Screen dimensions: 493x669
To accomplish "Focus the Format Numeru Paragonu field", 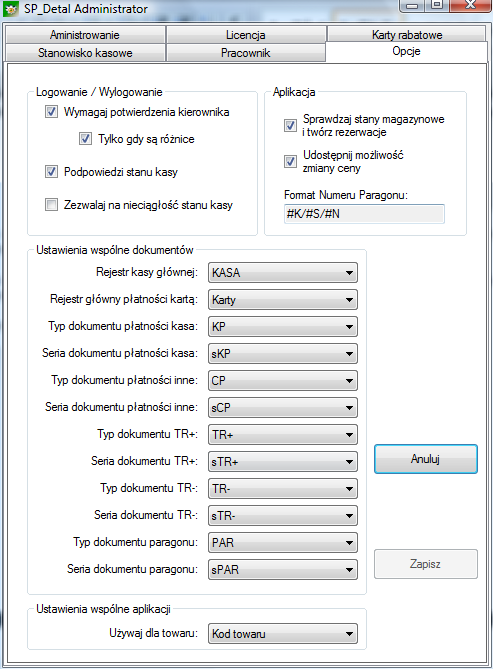I will (364, 214).
